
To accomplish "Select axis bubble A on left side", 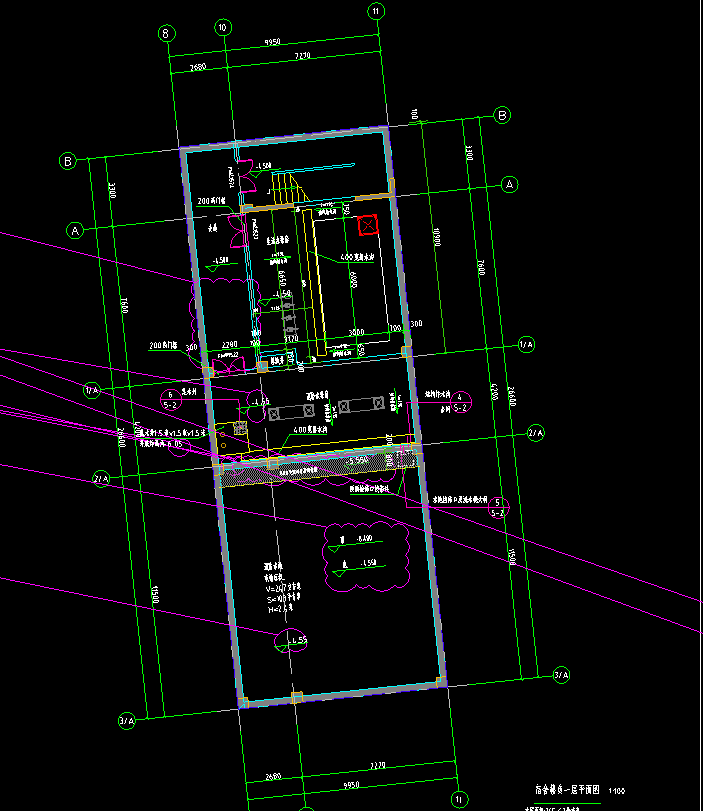I will tap(75, 231).
